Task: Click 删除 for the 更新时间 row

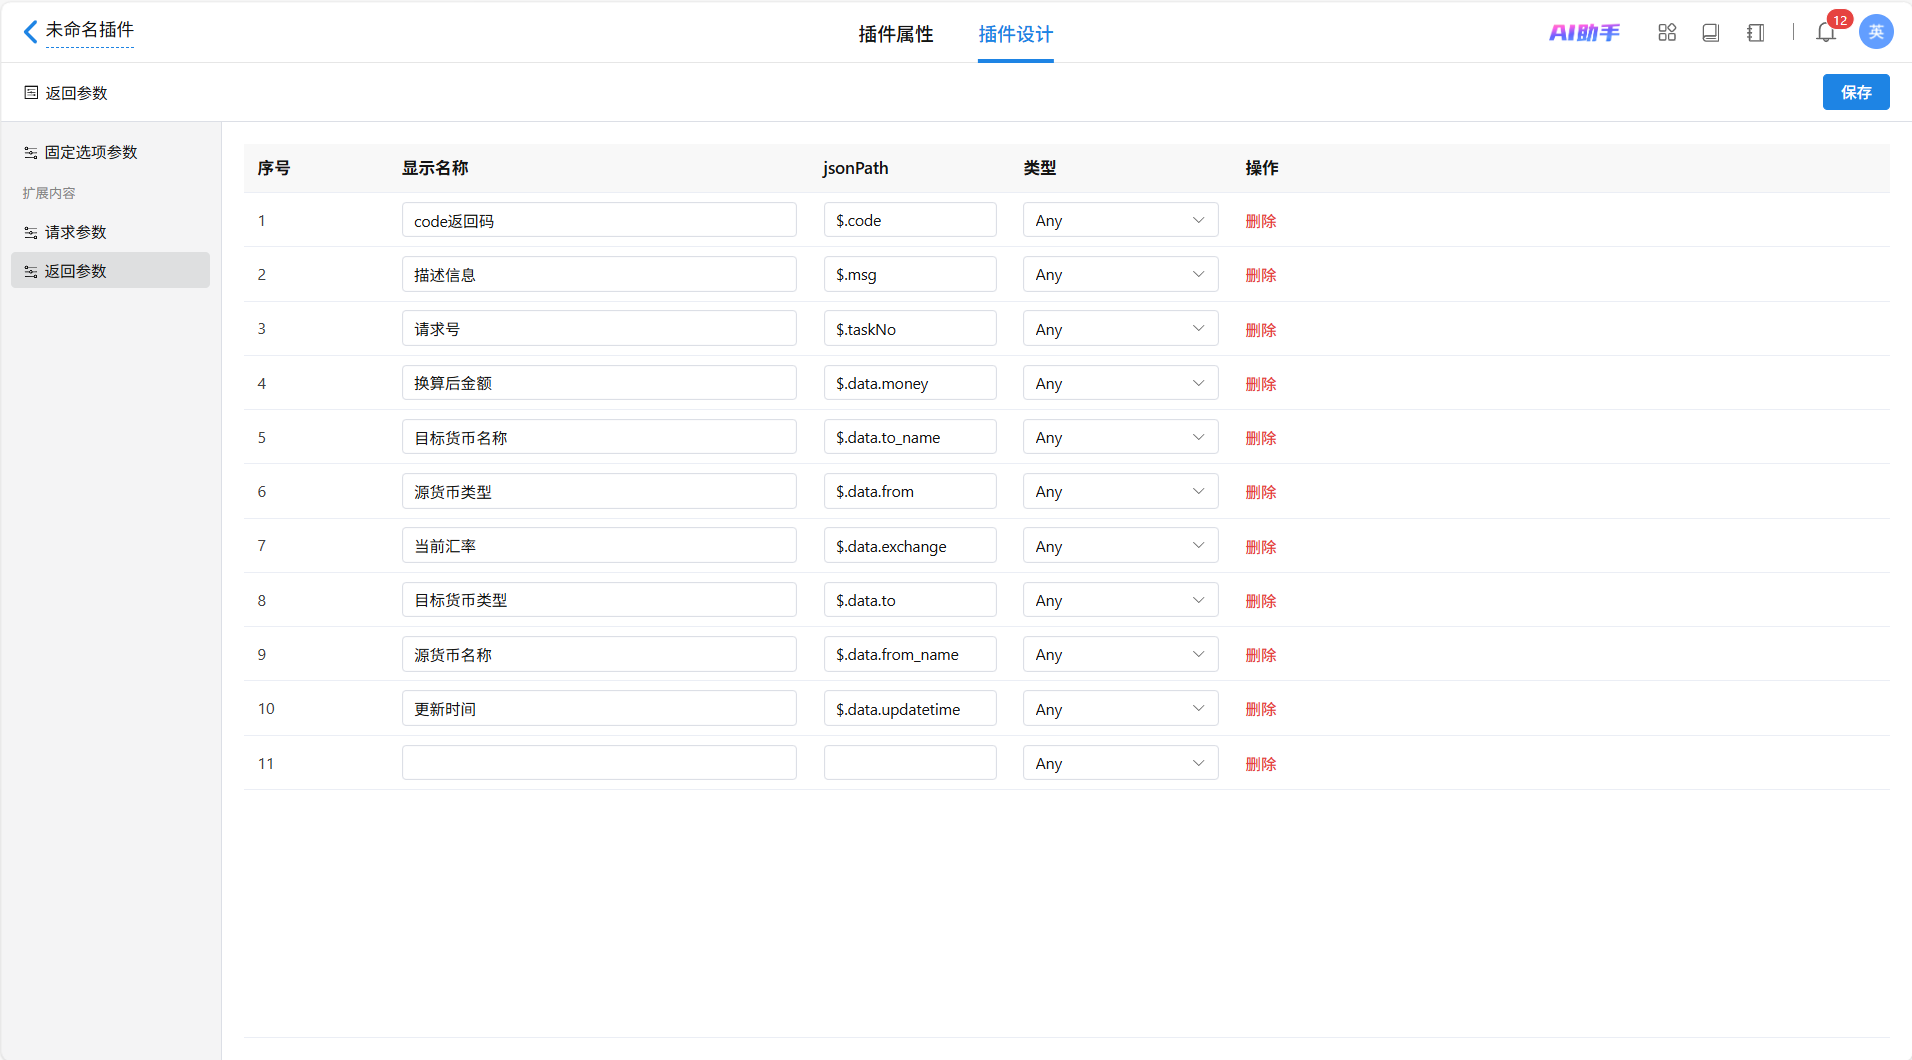Action: click(x=1260, y=709)
